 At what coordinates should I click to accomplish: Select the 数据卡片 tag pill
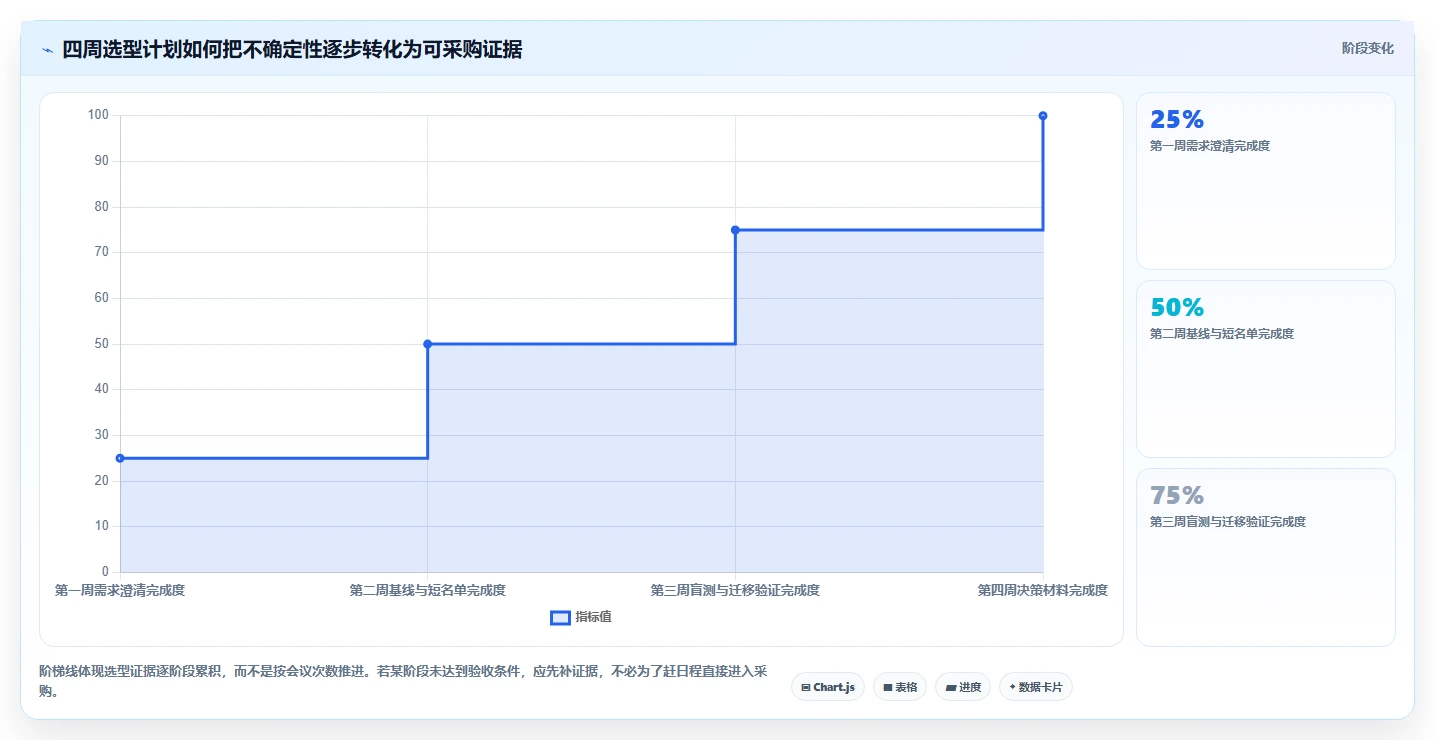(x=1036, y=687)
